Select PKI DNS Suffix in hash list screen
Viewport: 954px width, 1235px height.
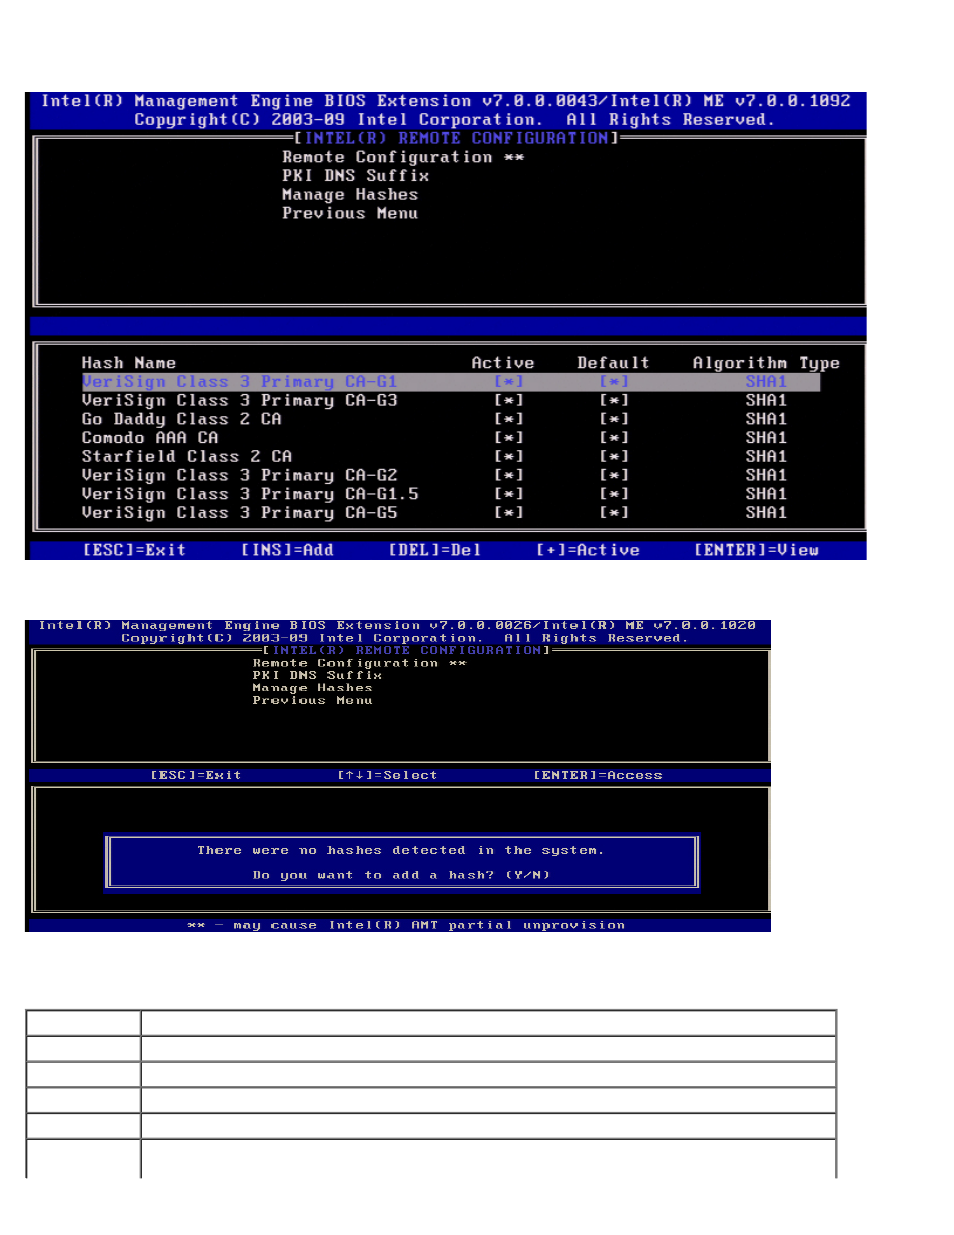[x=355, y=176]
